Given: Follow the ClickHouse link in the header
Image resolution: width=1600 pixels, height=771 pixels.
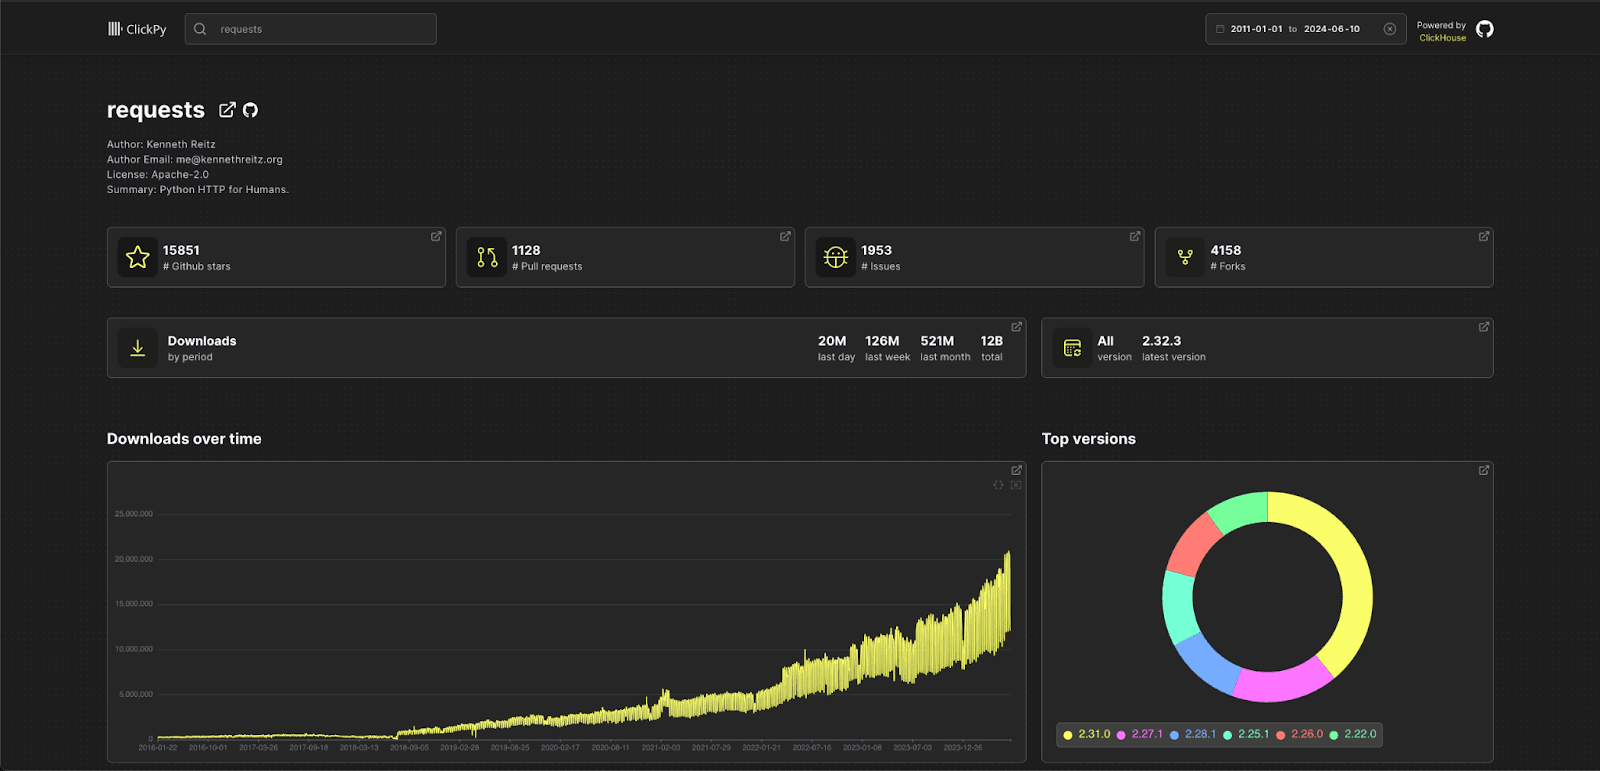Looking at the screenshot, I should [1442, 38].
